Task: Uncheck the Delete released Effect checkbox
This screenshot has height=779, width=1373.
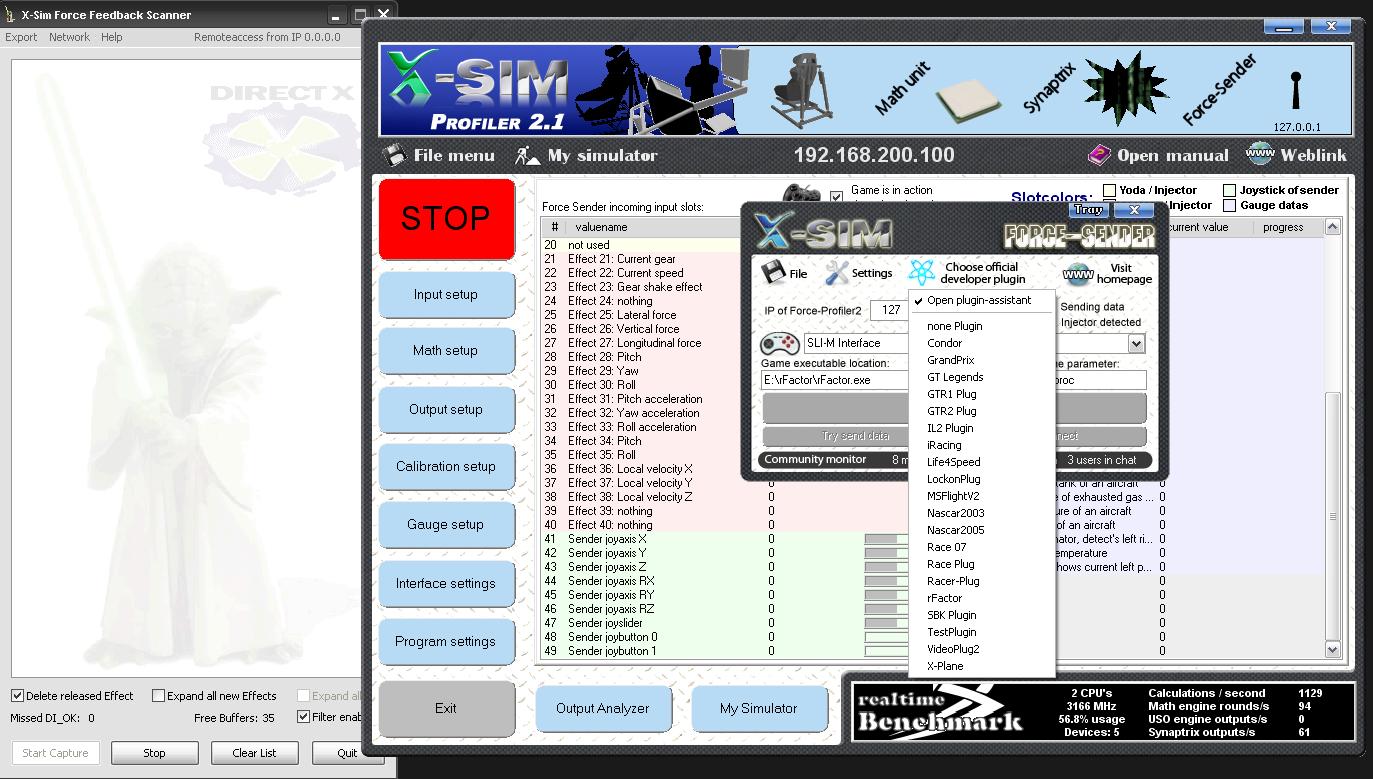Action: (x=16, y=695)
